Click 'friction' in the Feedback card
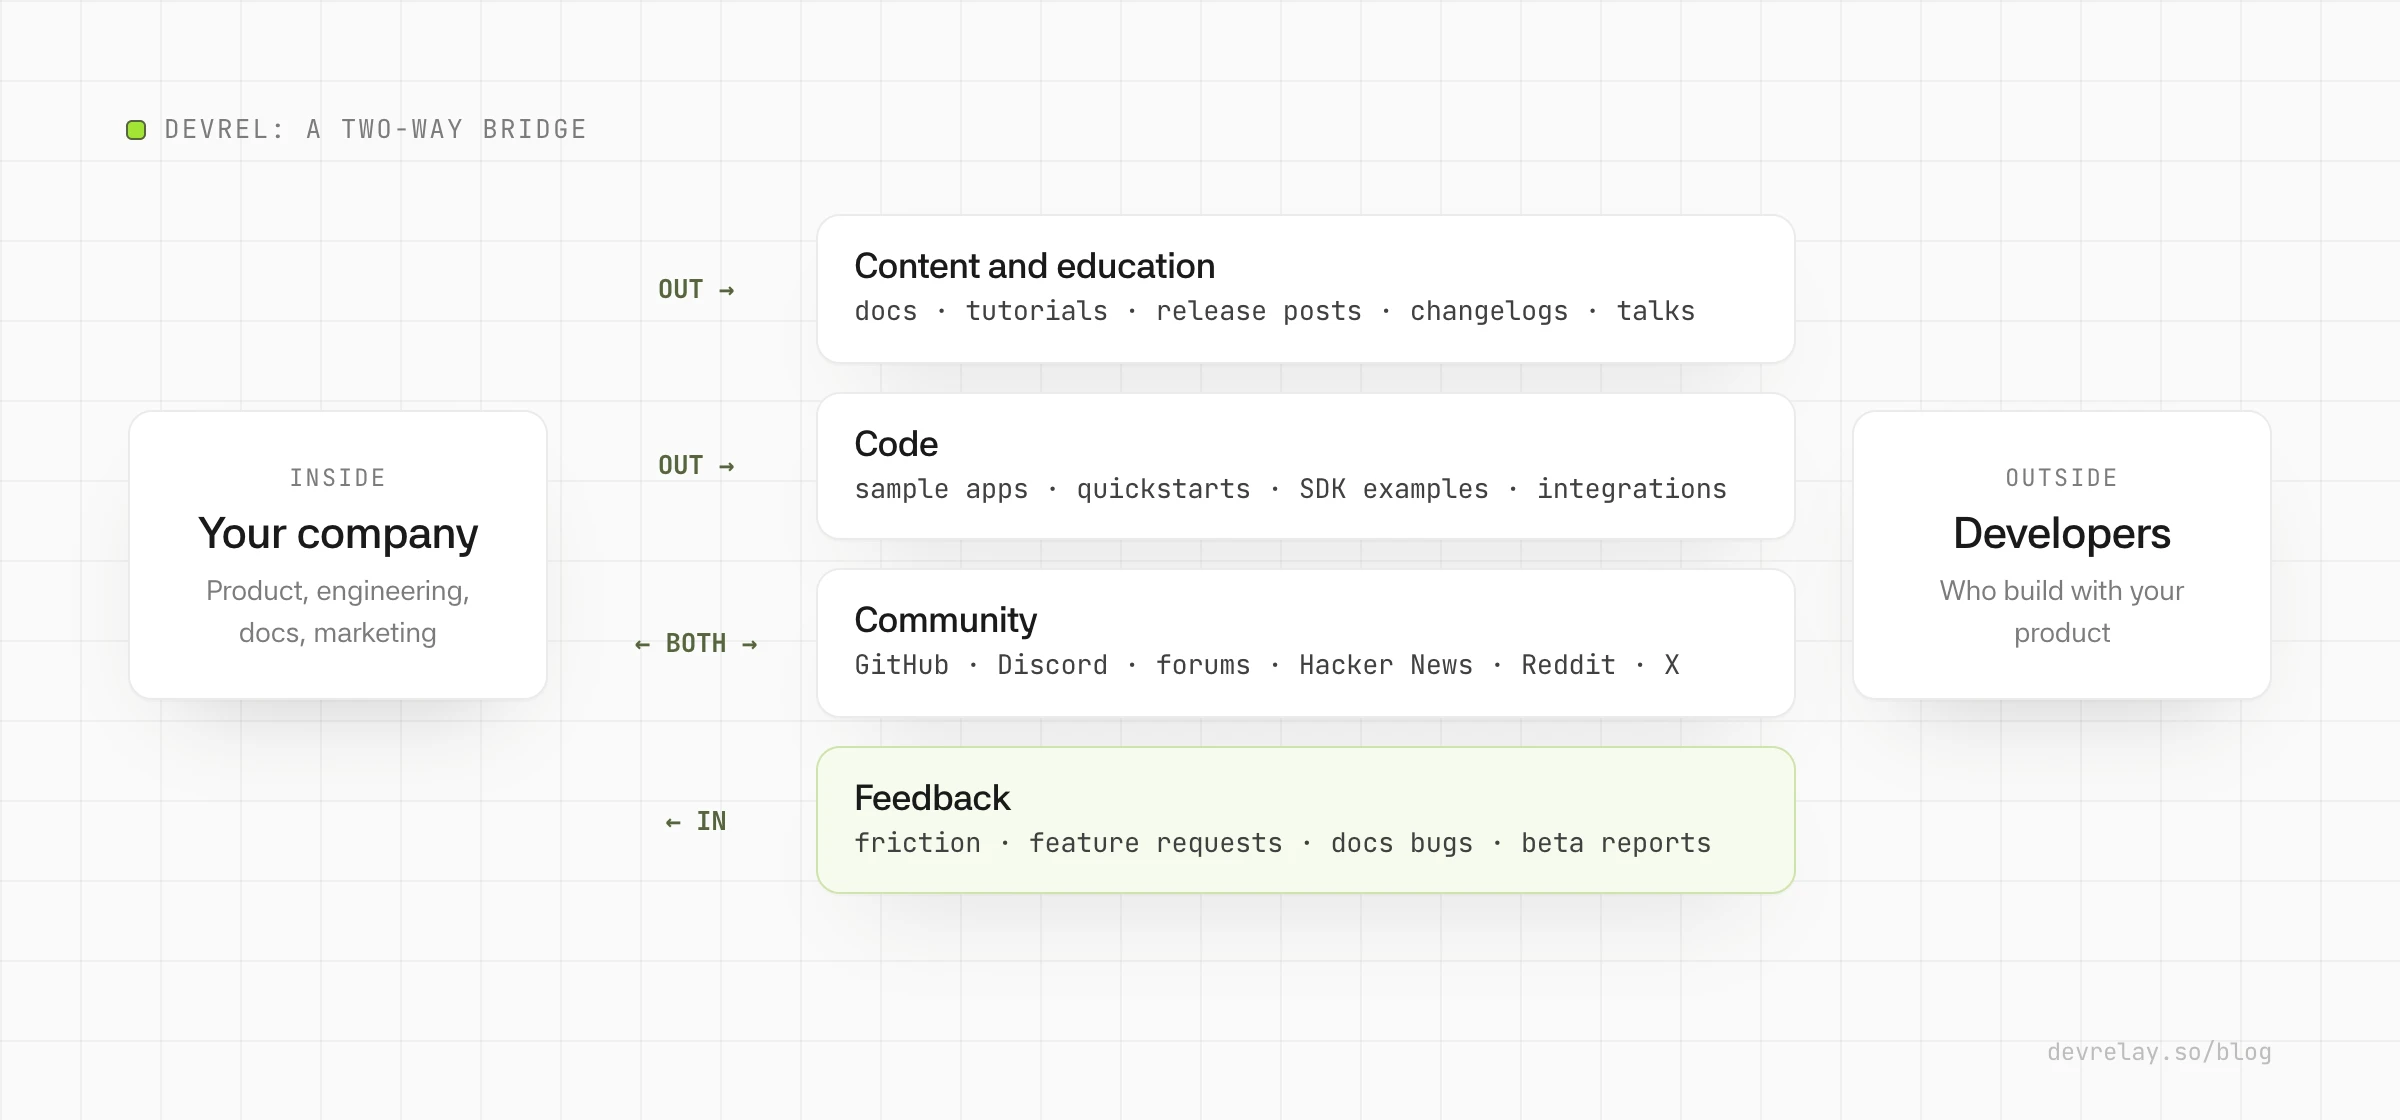This screenshot has height=1120, width=2400. [x=917, y=844]
